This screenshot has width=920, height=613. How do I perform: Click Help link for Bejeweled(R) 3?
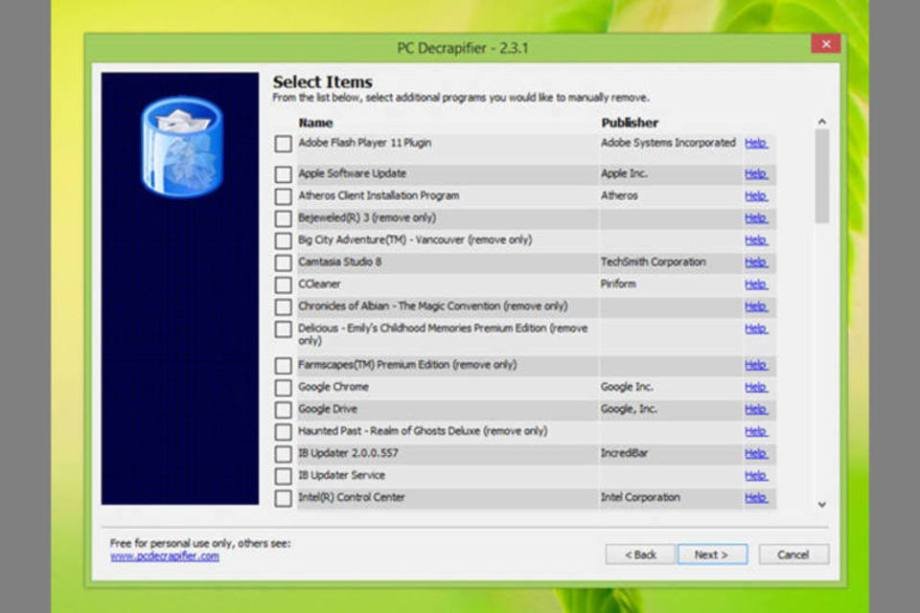[755, 218]
